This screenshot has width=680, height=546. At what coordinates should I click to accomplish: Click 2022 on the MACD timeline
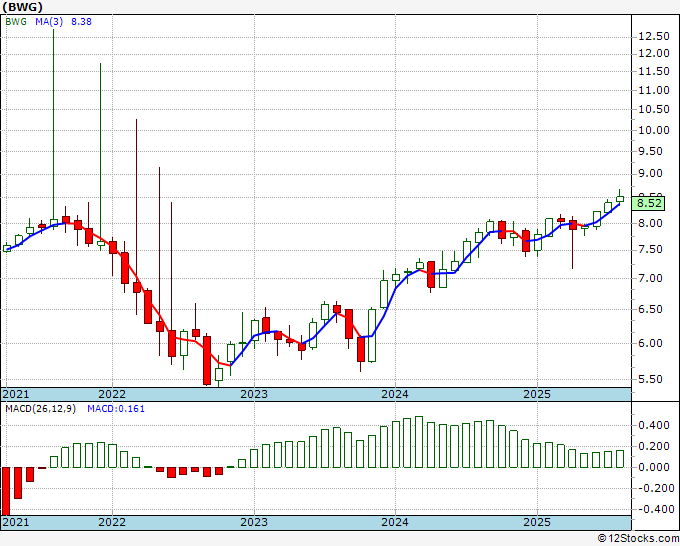tap(112, 522)
